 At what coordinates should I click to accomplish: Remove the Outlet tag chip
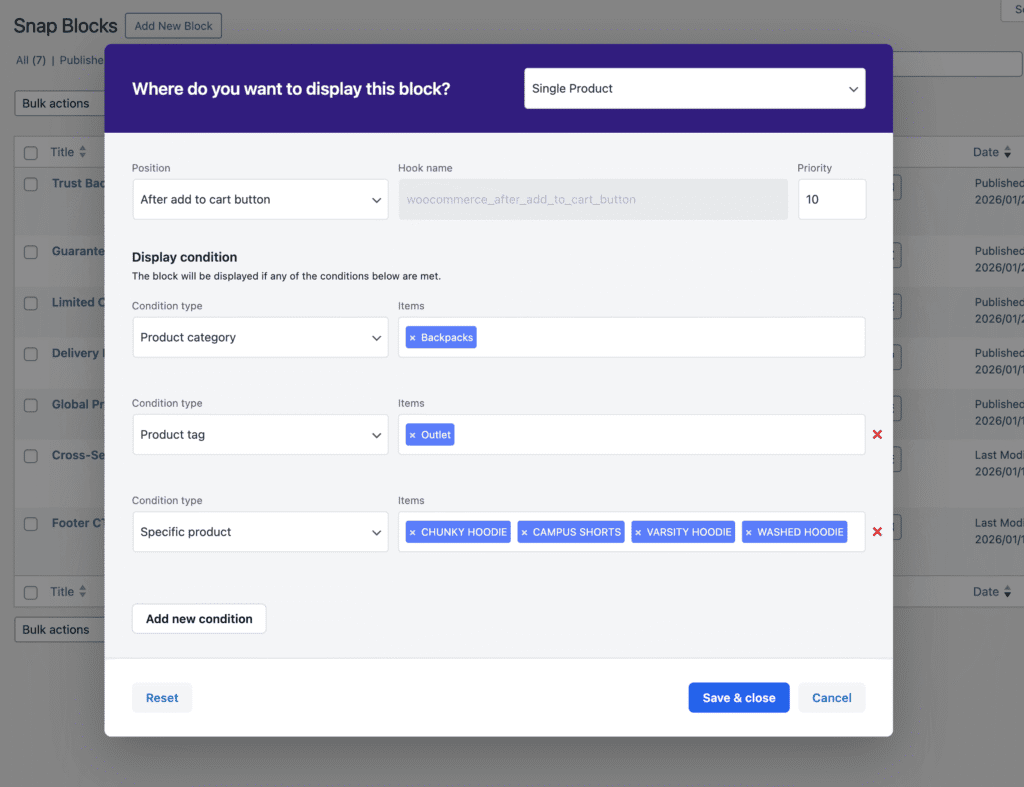412,435
